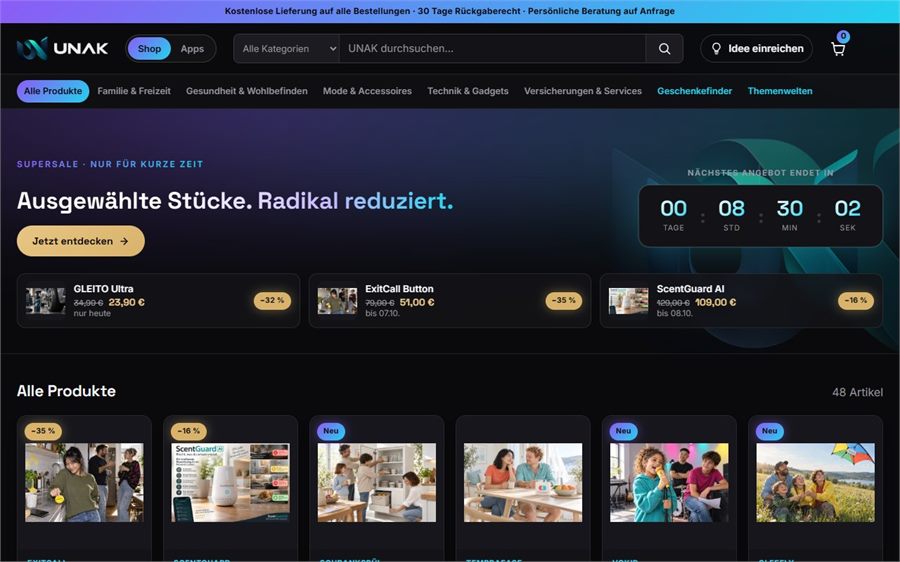The height and width of the screenshot is (562, 900).
Task: Click the search magnifier icon
Action: coord(664,49)
